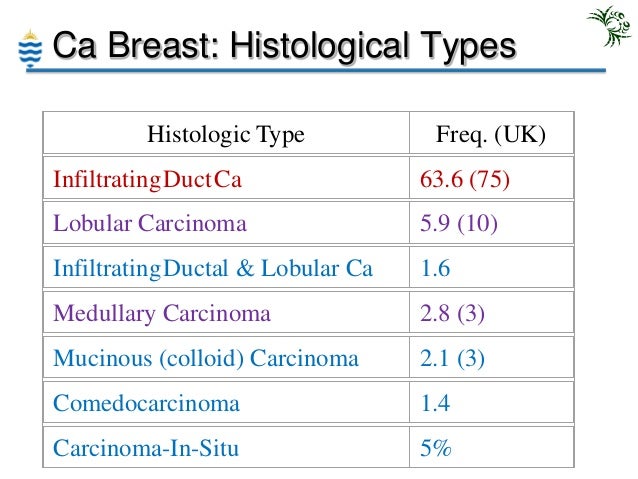Select the Mucinous (colloid) Carcinoma cell
This screenshot has width=638, height=479.
pyautogui.click(x=206, y=358)
